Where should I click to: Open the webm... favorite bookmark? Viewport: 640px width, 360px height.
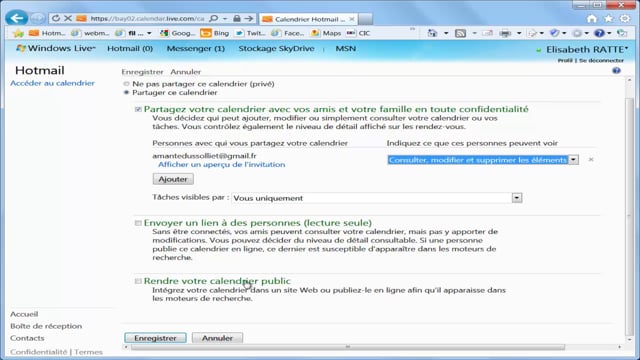point(90,33)
